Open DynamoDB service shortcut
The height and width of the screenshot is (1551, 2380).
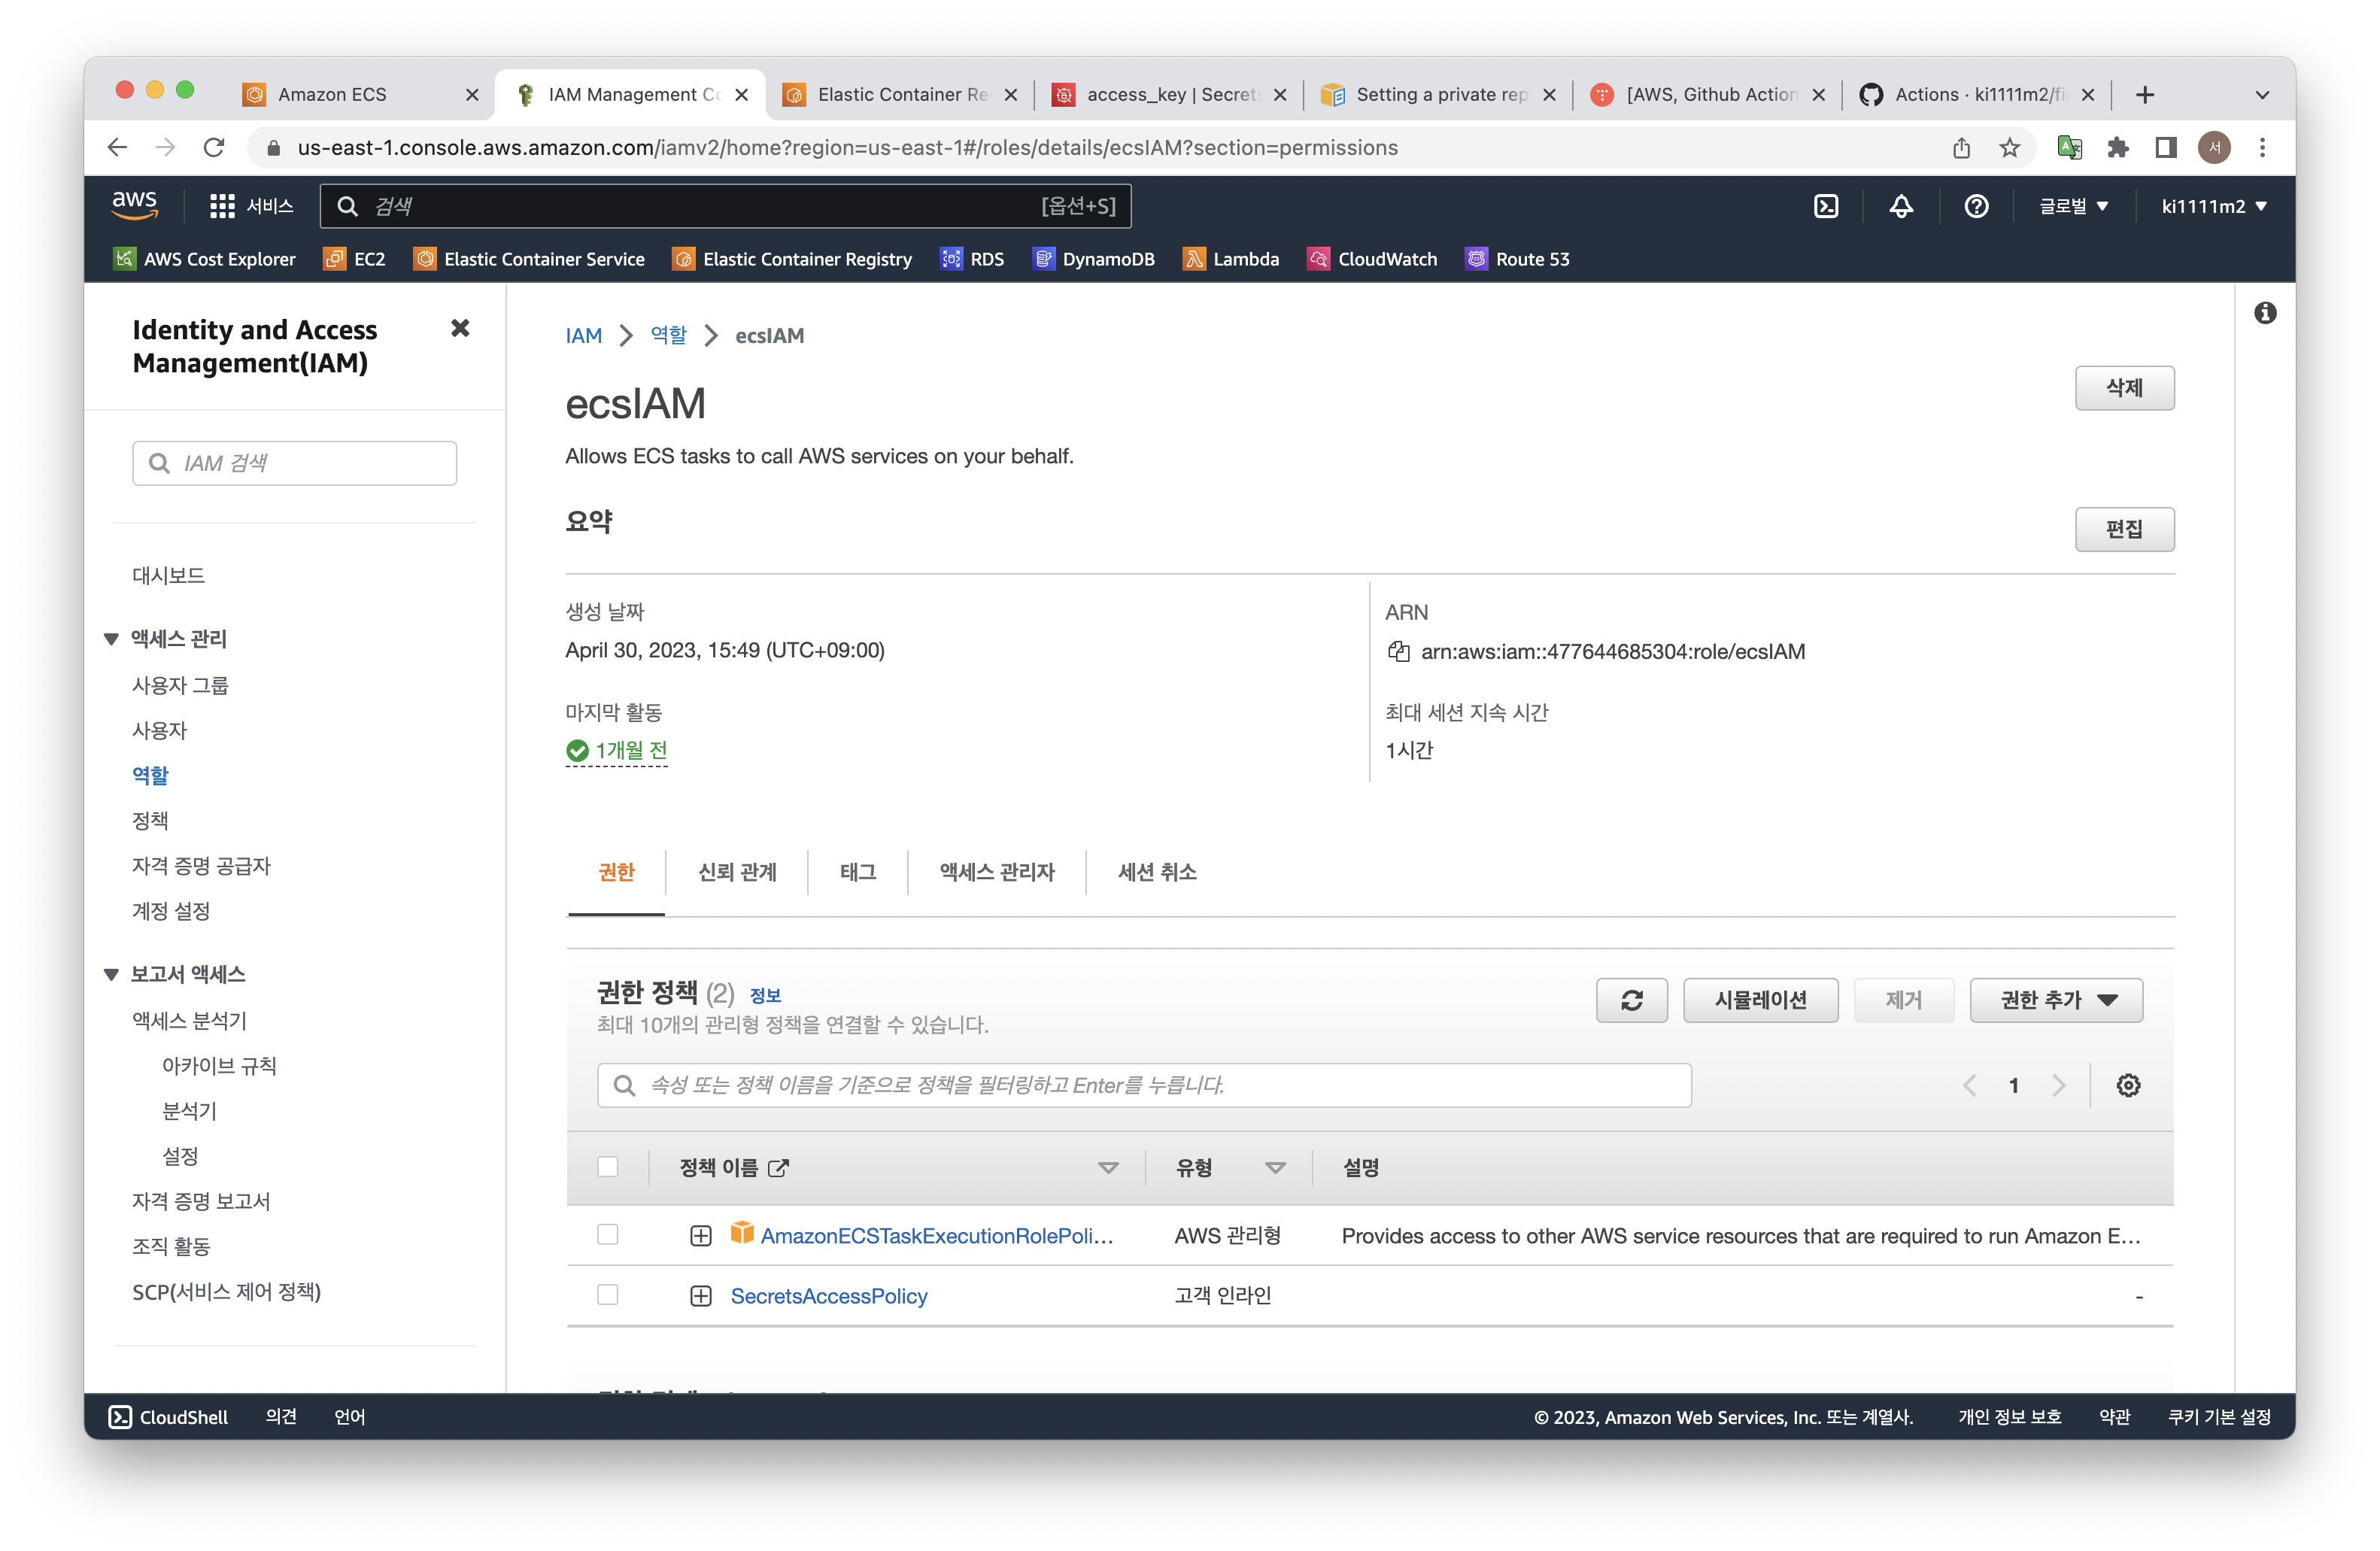(x=1094, y=259)
